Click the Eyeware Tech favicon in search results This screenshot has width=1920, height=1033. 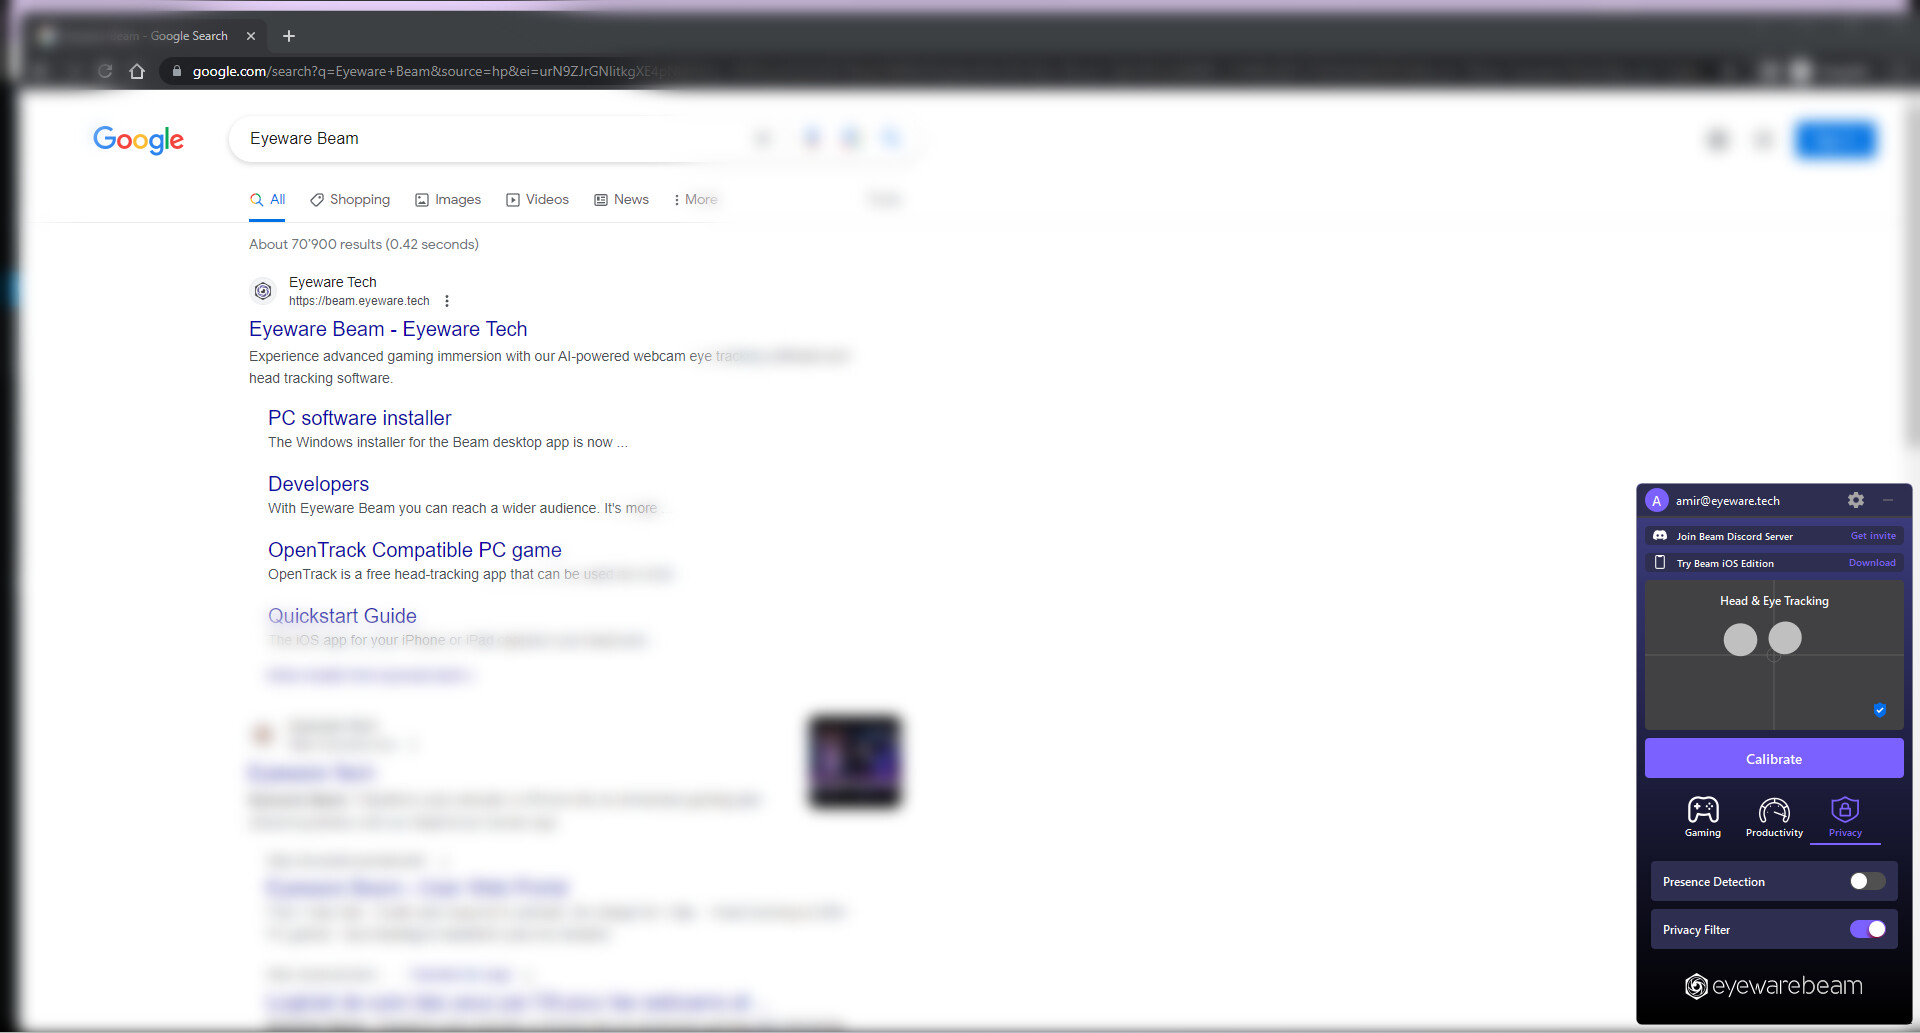coord(263,290)
